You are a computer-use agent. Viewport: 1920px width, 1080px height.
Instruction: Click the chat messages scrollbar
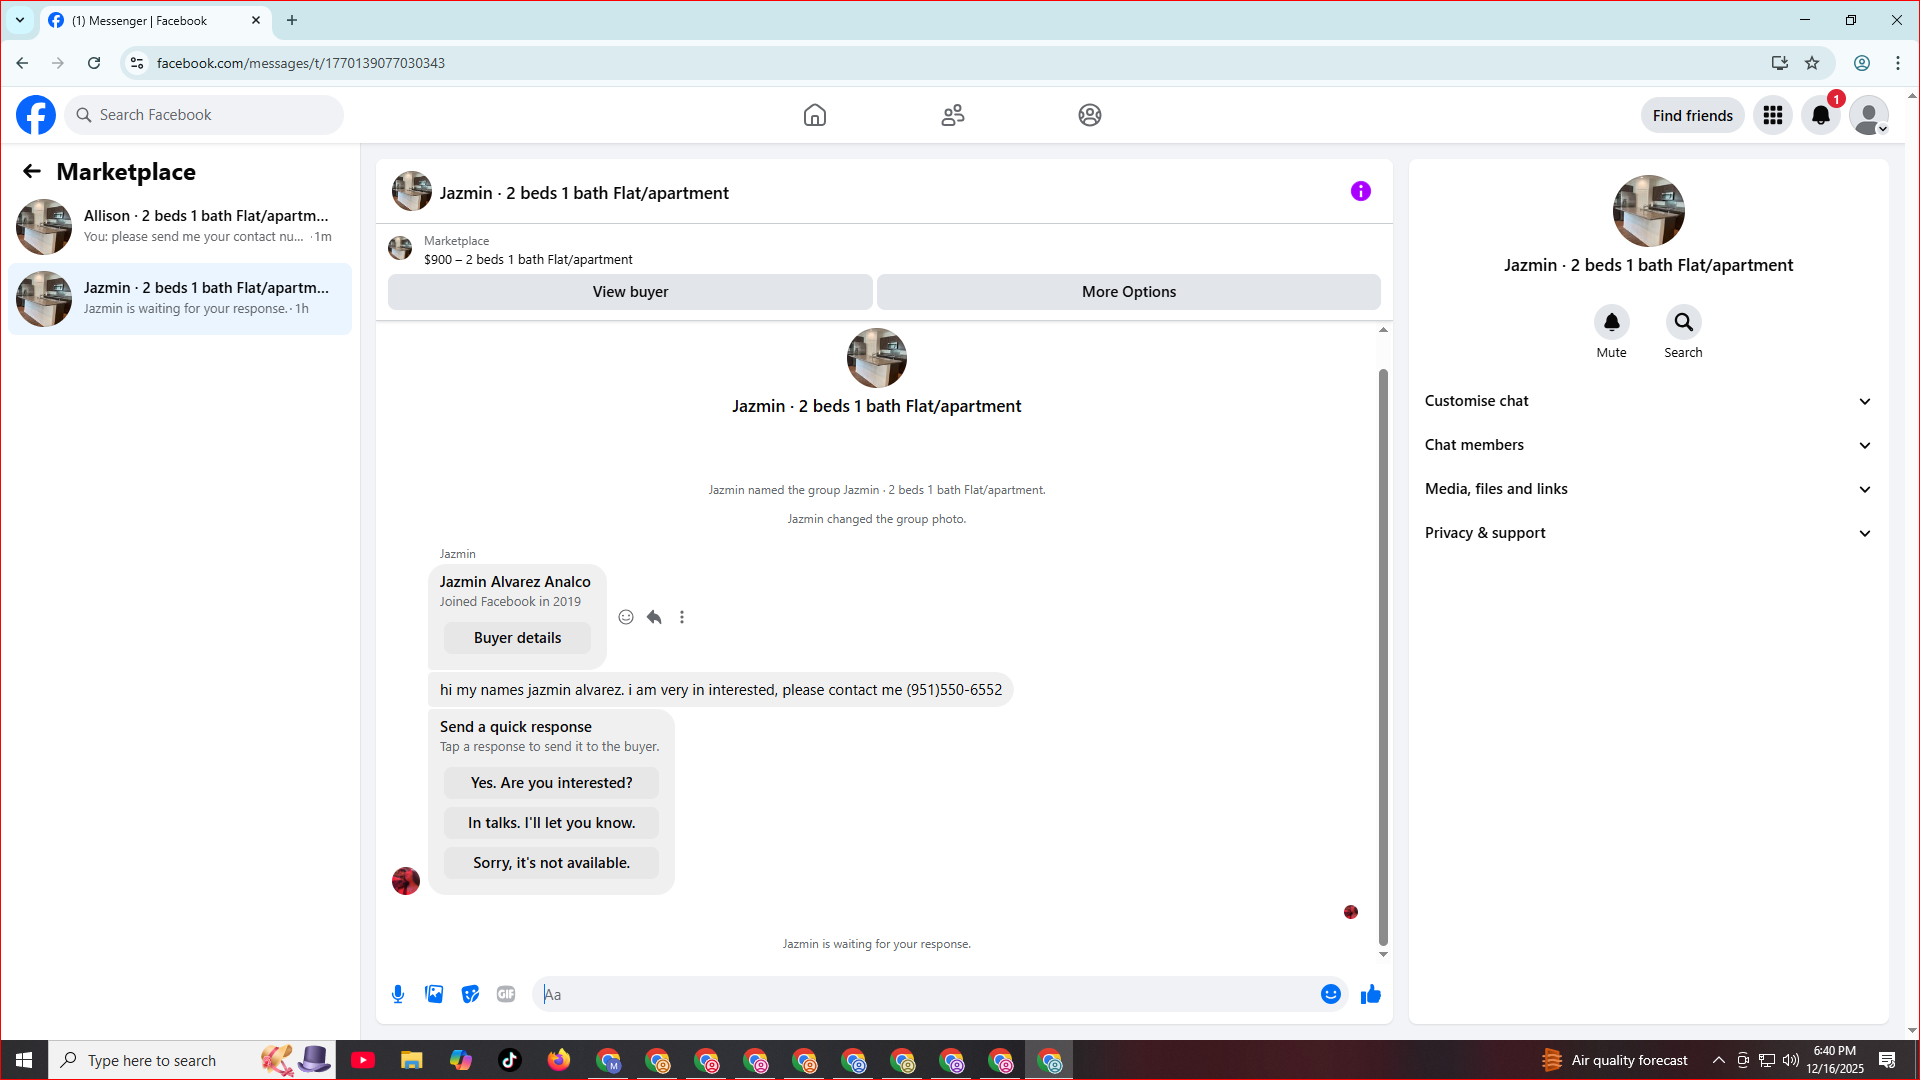pos(1383,657)
